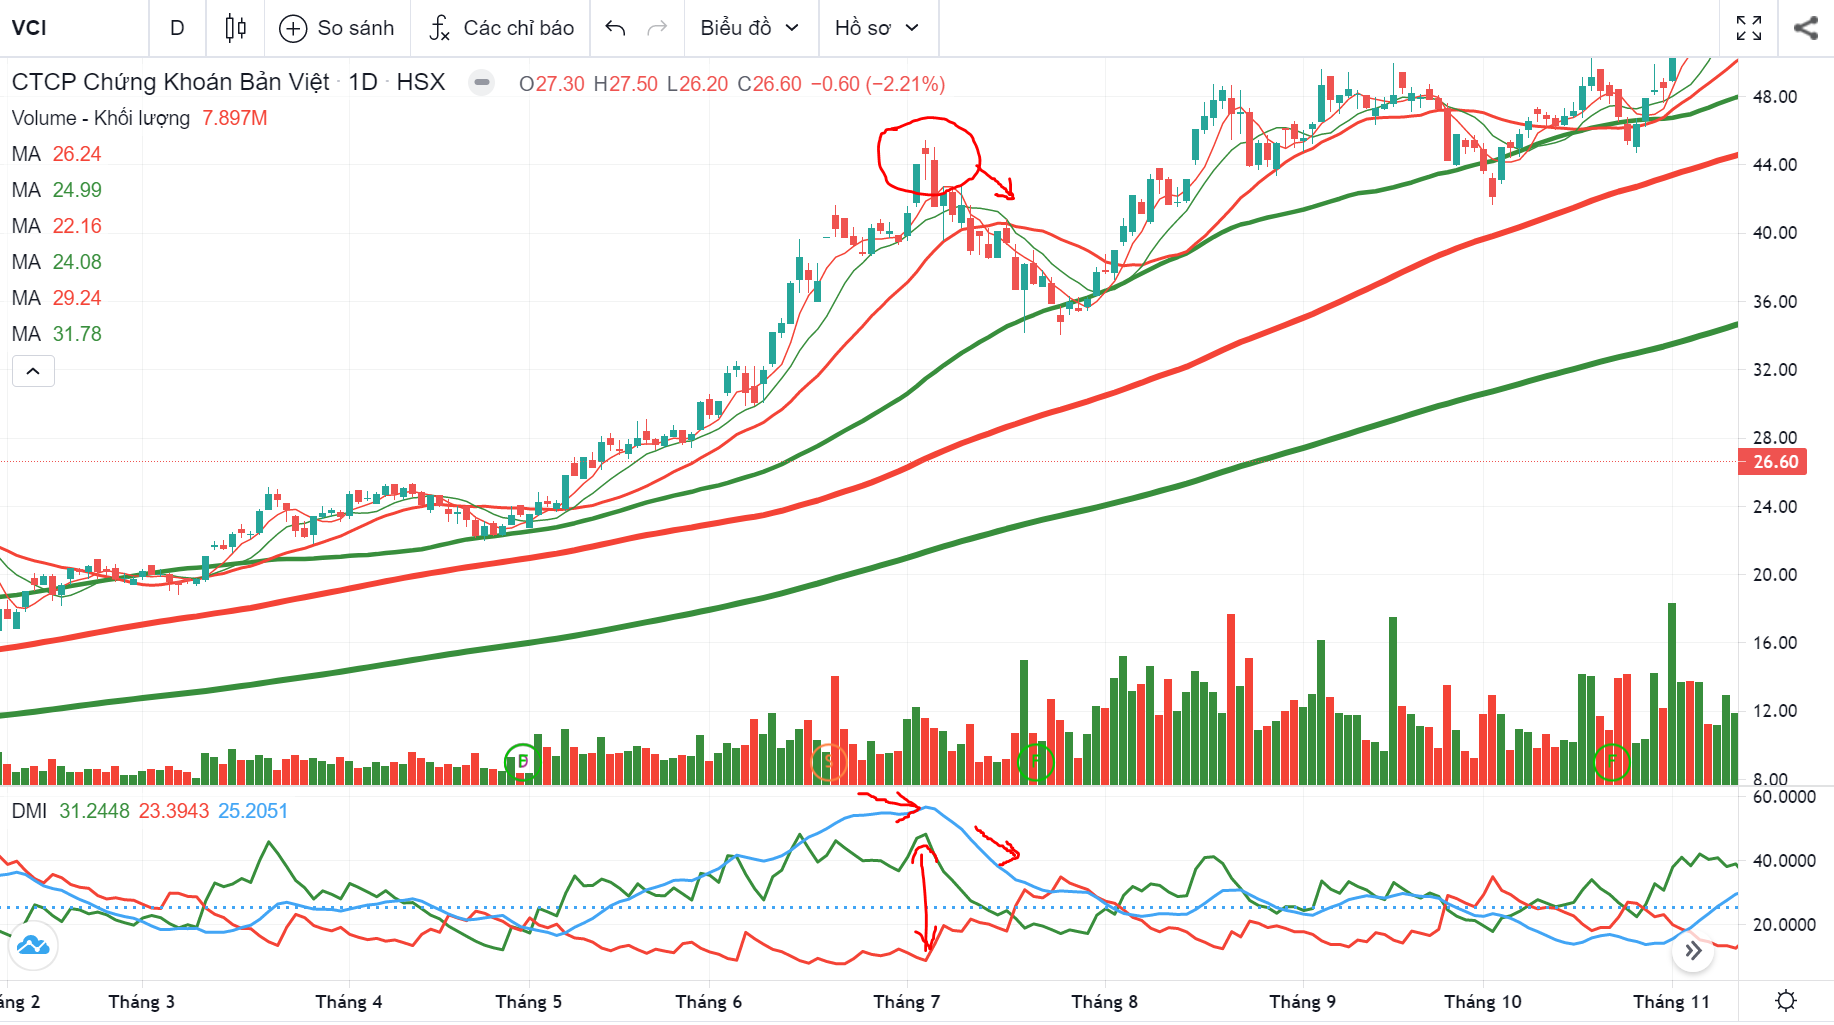Open Các chỉ báo indicators menu
The image size is (1834, 1025).
tap(502, 28)
